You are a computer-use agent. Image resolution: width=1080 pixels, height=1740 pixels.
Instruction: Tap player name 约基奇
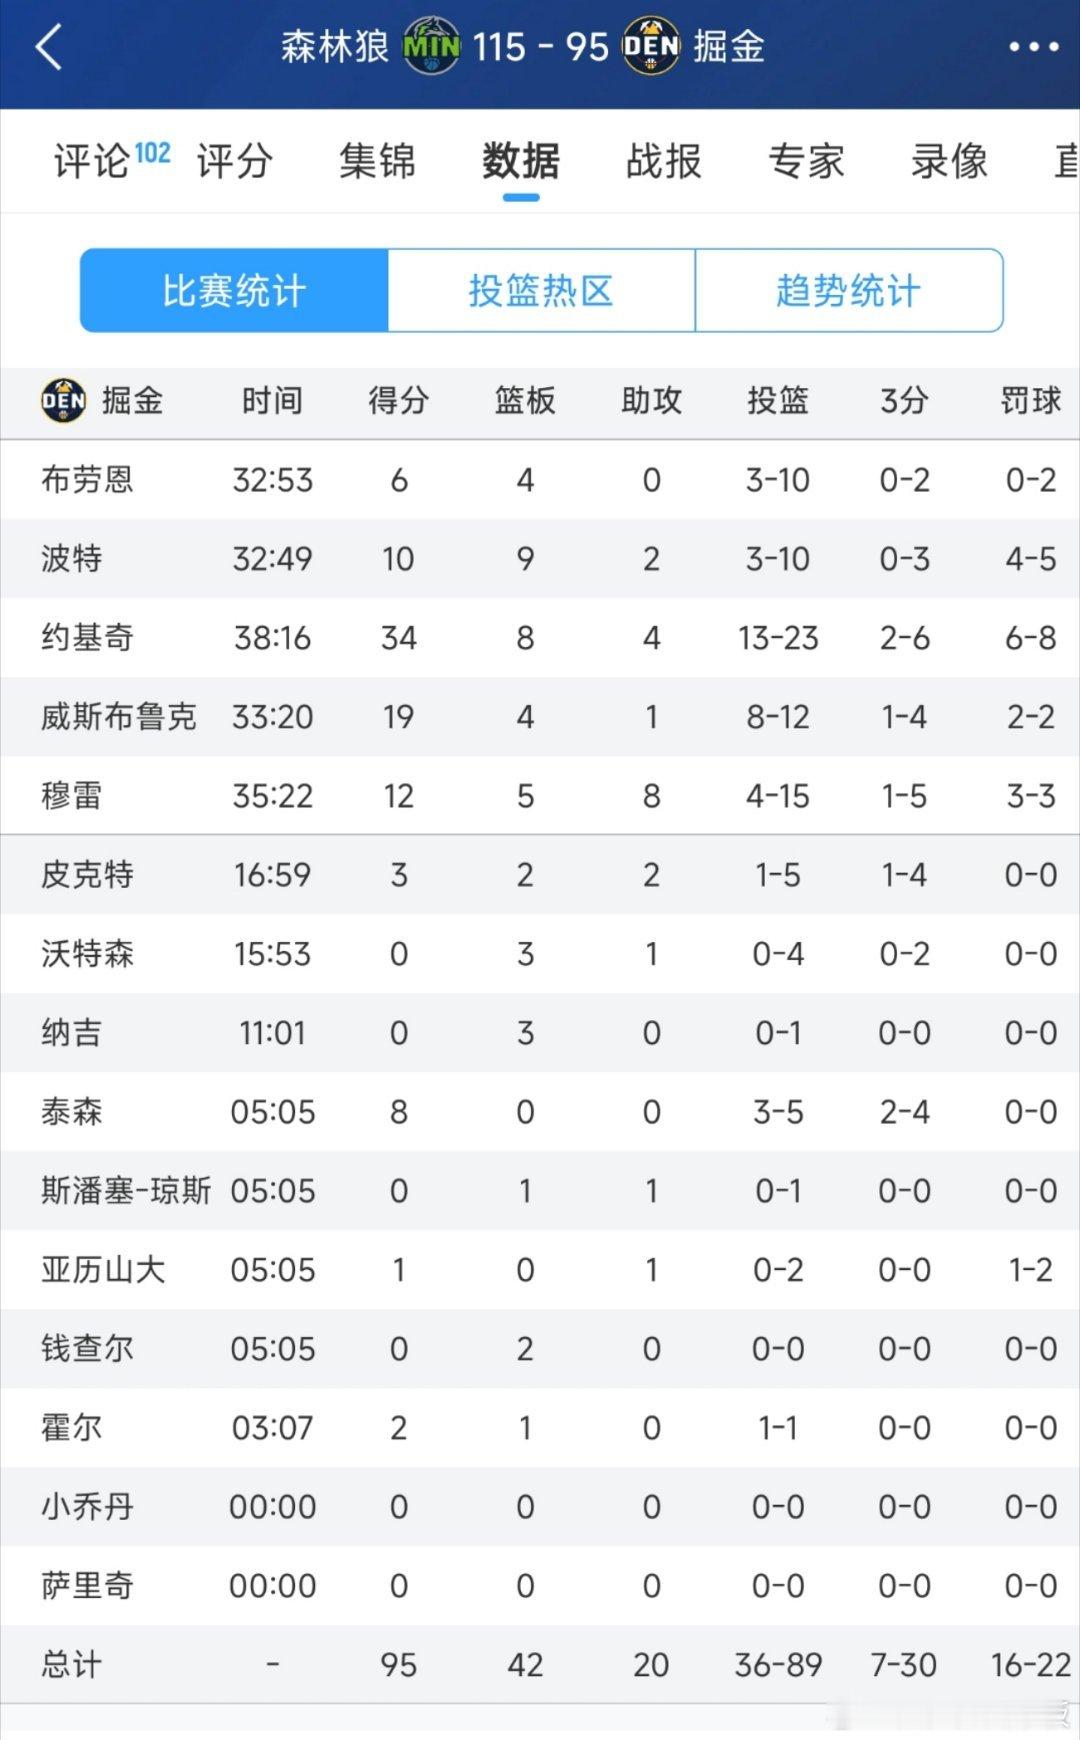88,638
